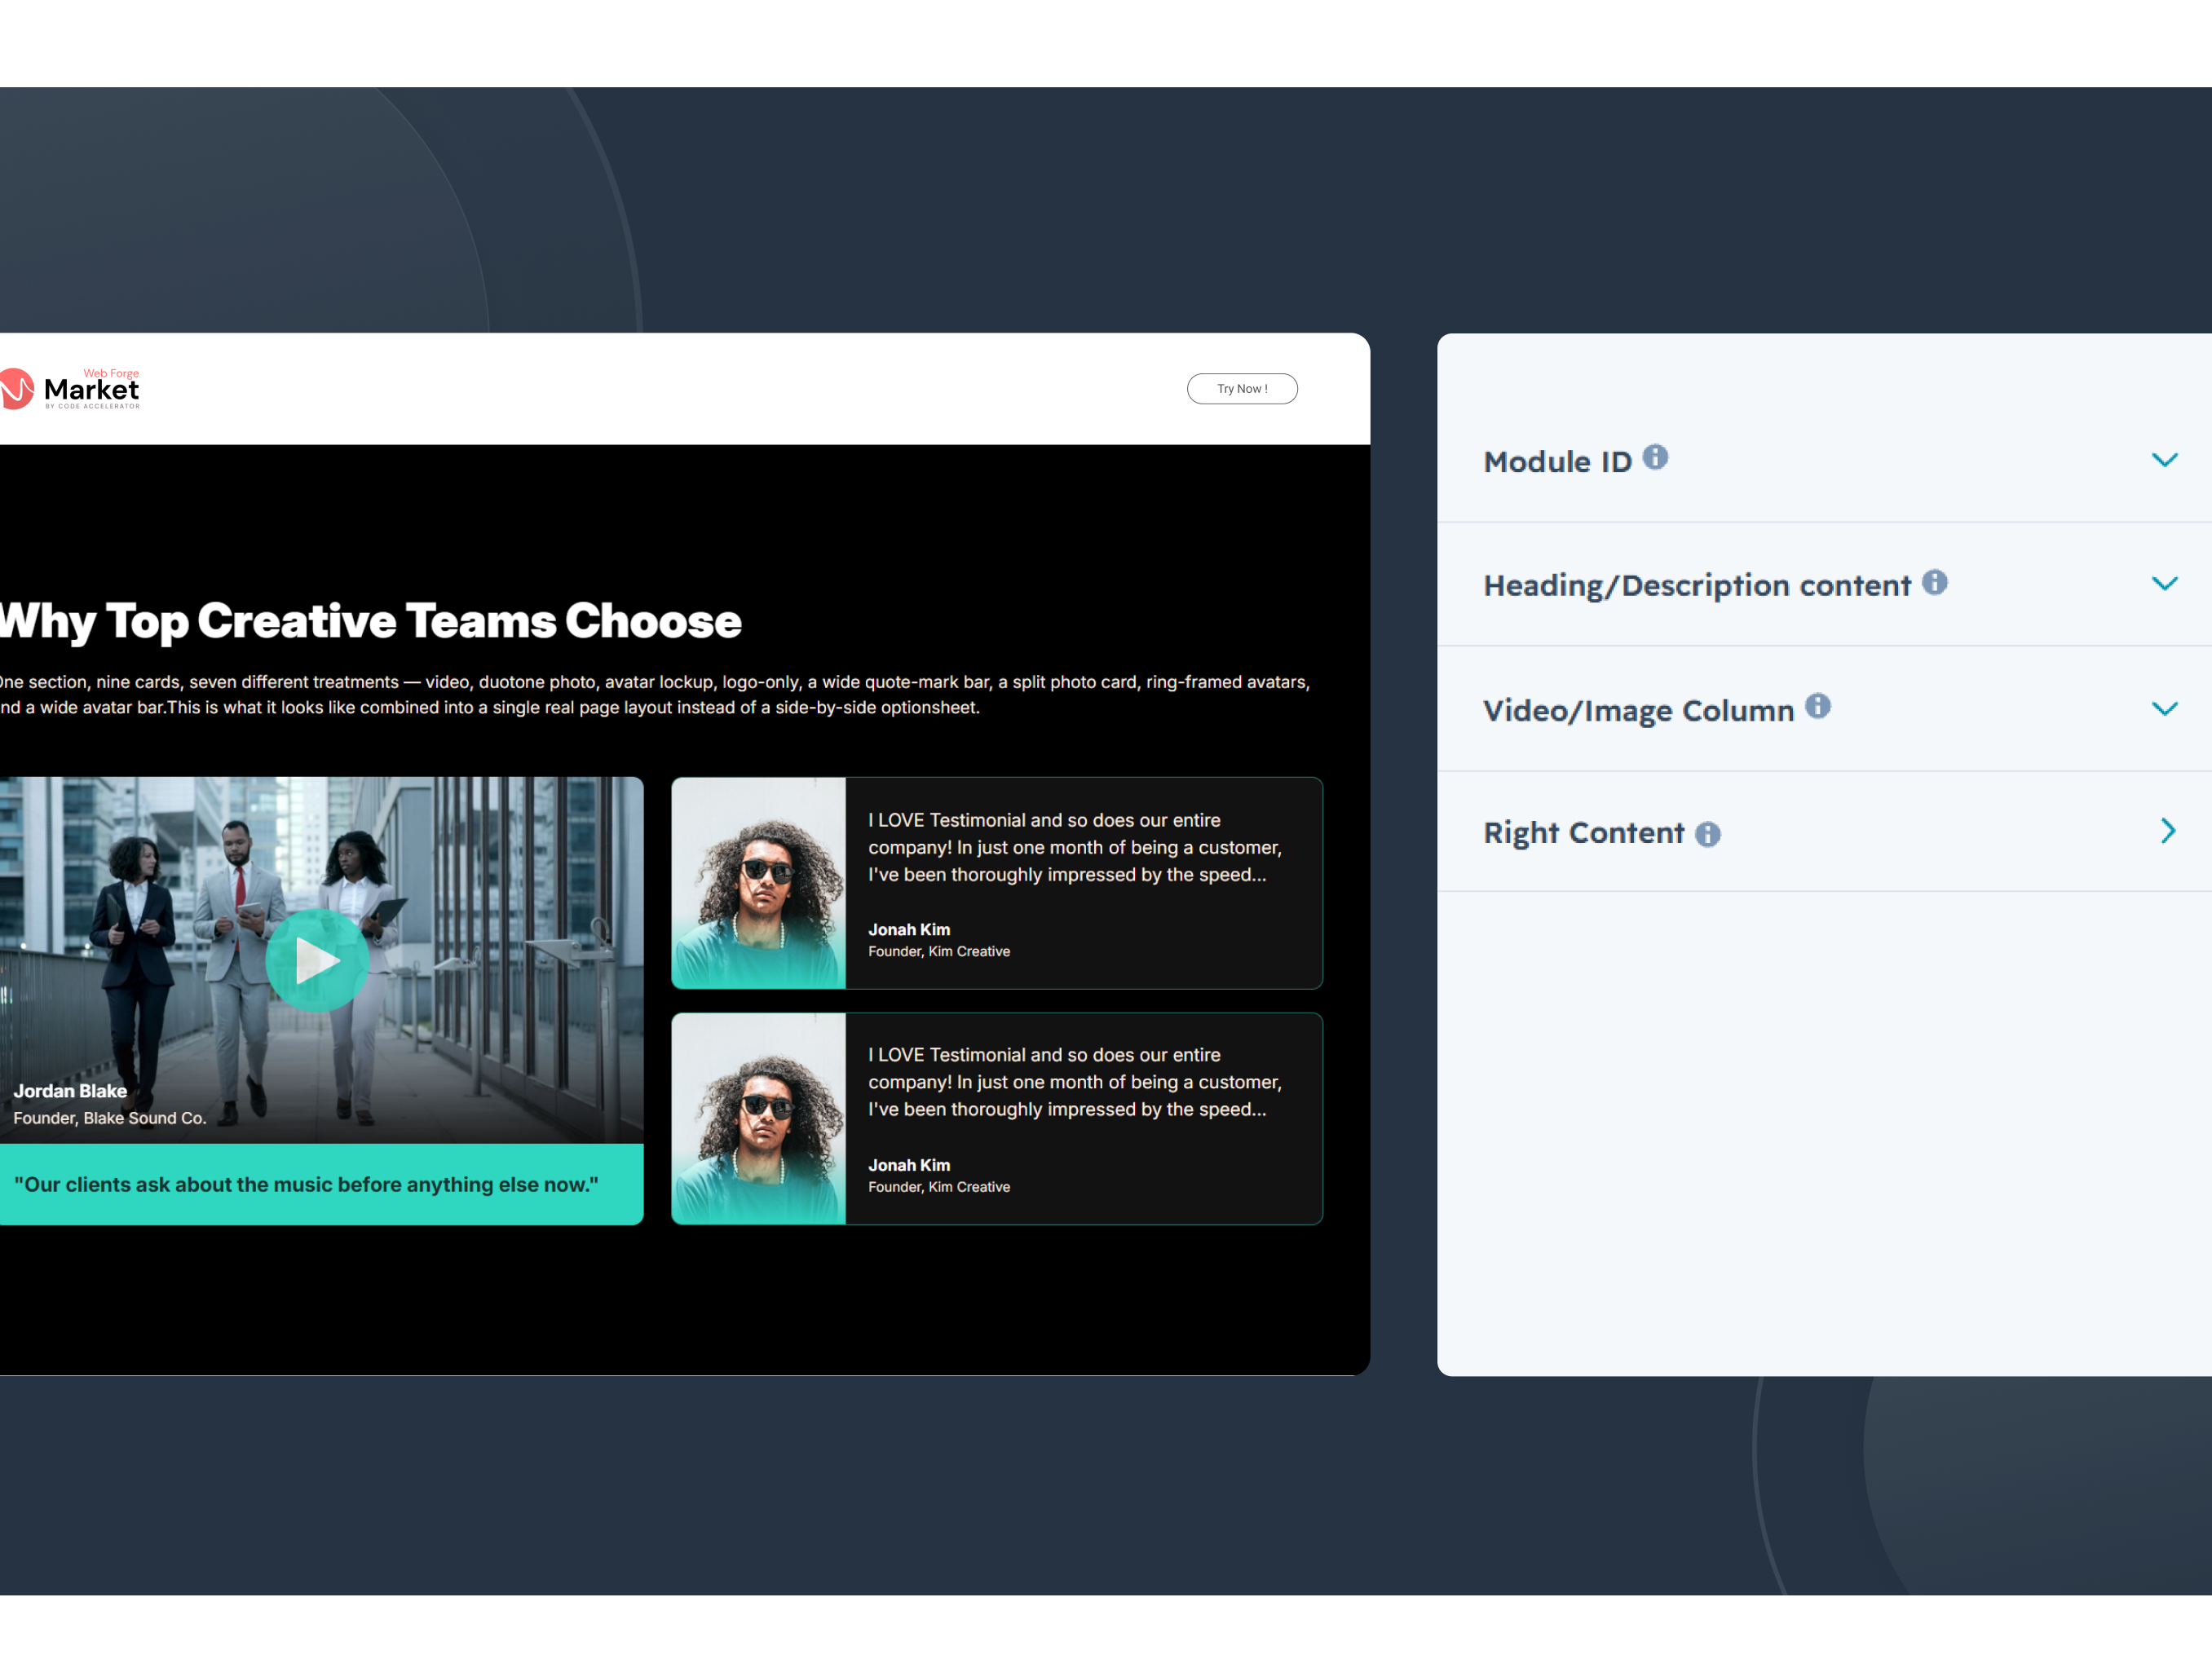Select the Right Content section label
The height and width of the screenshot is (1659, 2212).
pos(1583,833)
